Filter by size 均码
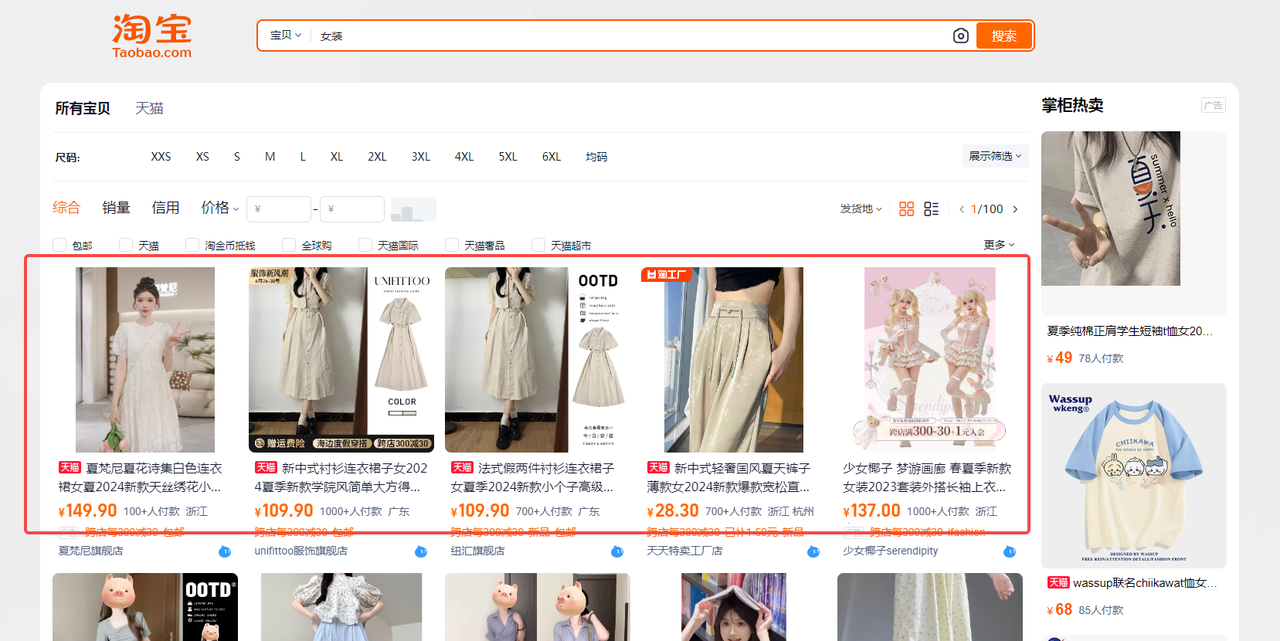Viewport: 1280px width, 641px height. pos(596,157)
